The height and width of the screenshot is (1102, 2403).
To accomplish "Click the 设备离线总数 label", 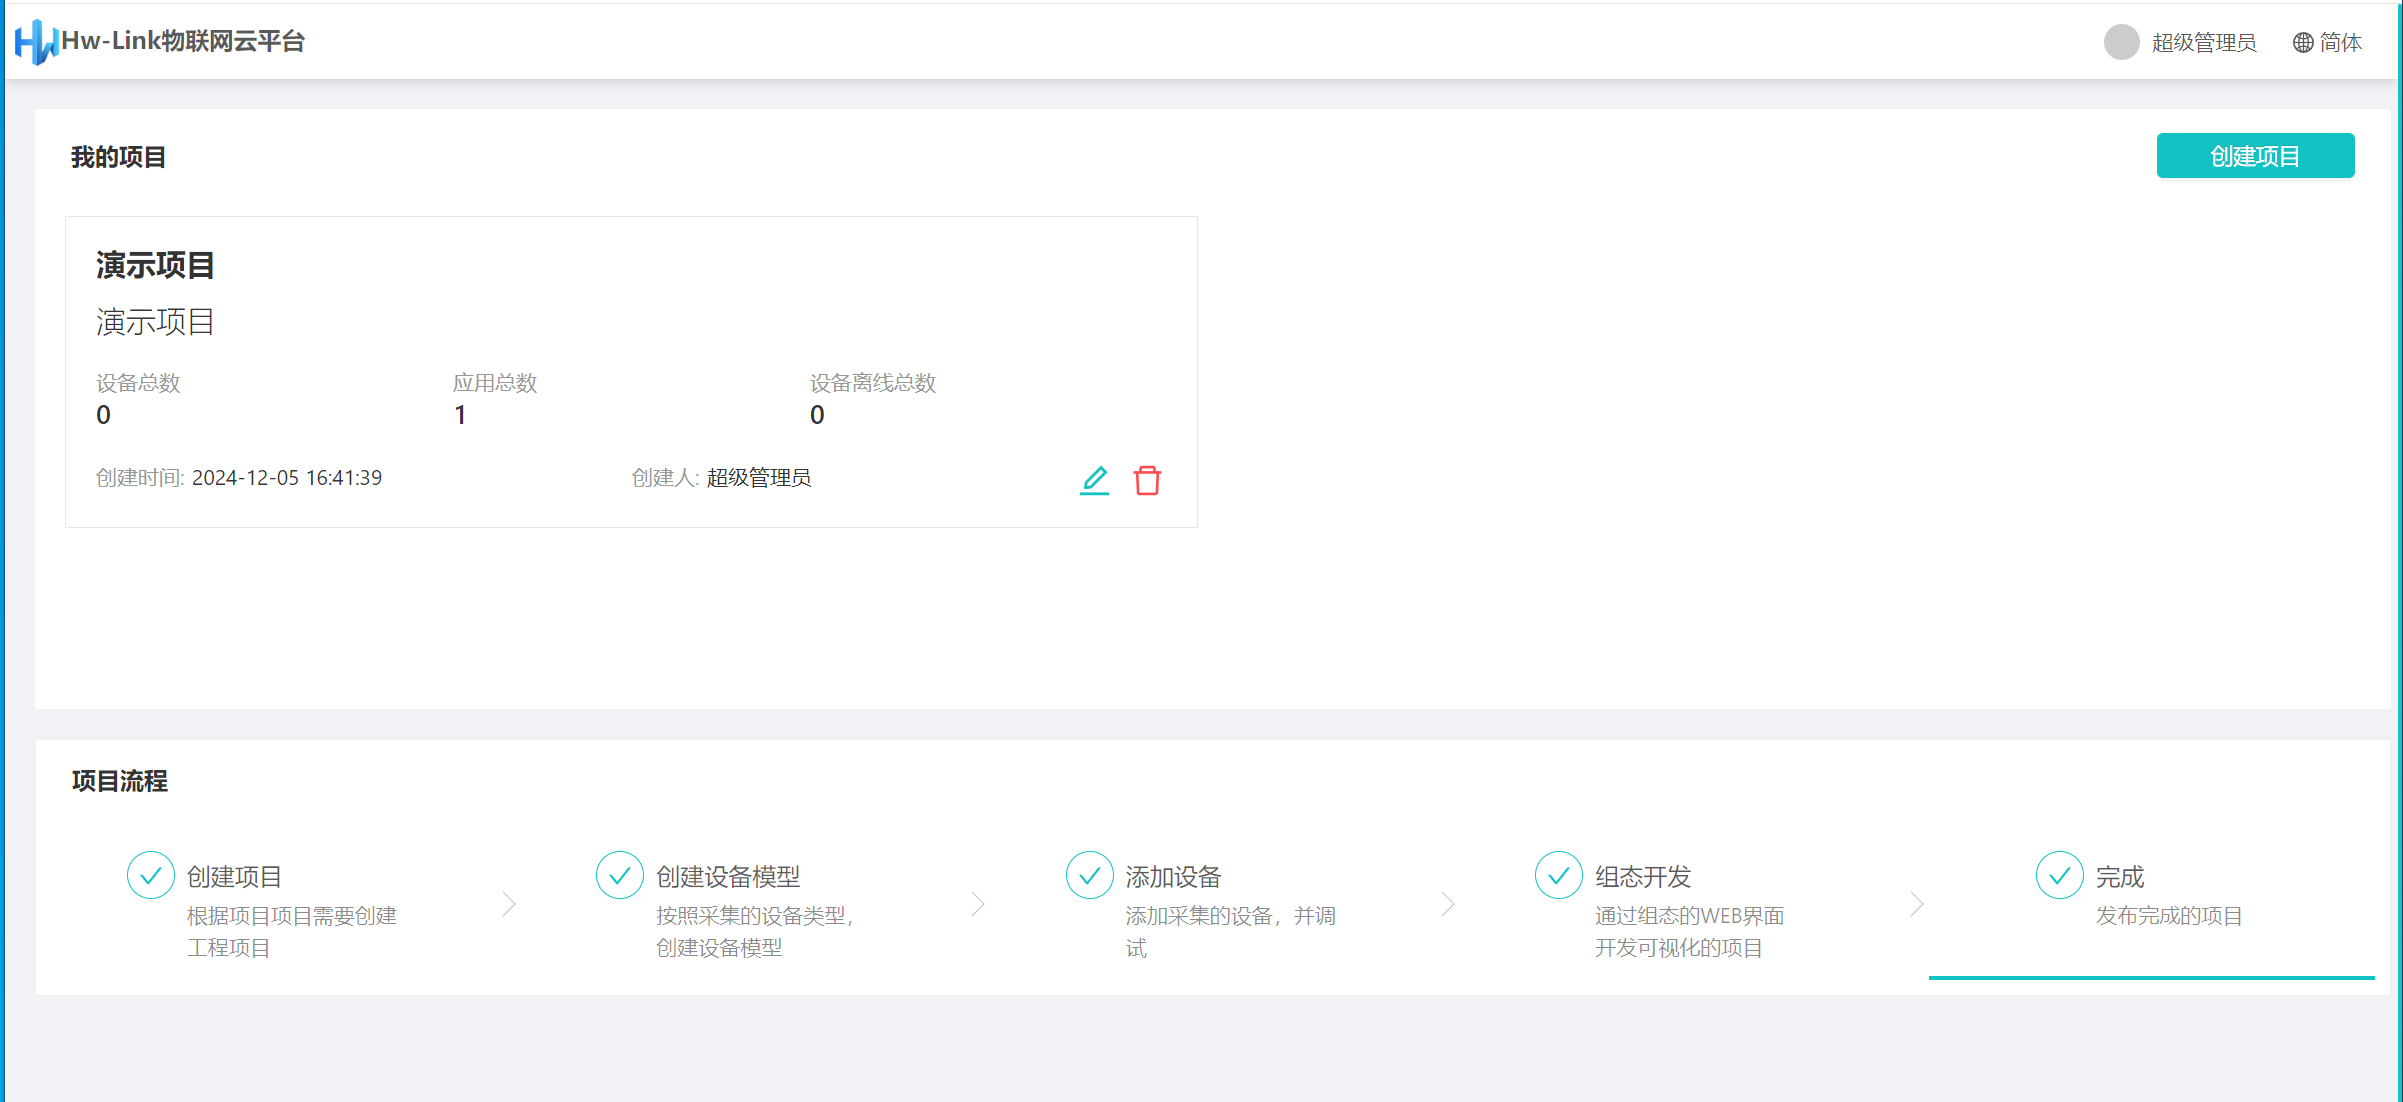I will (x=873, y=383).
